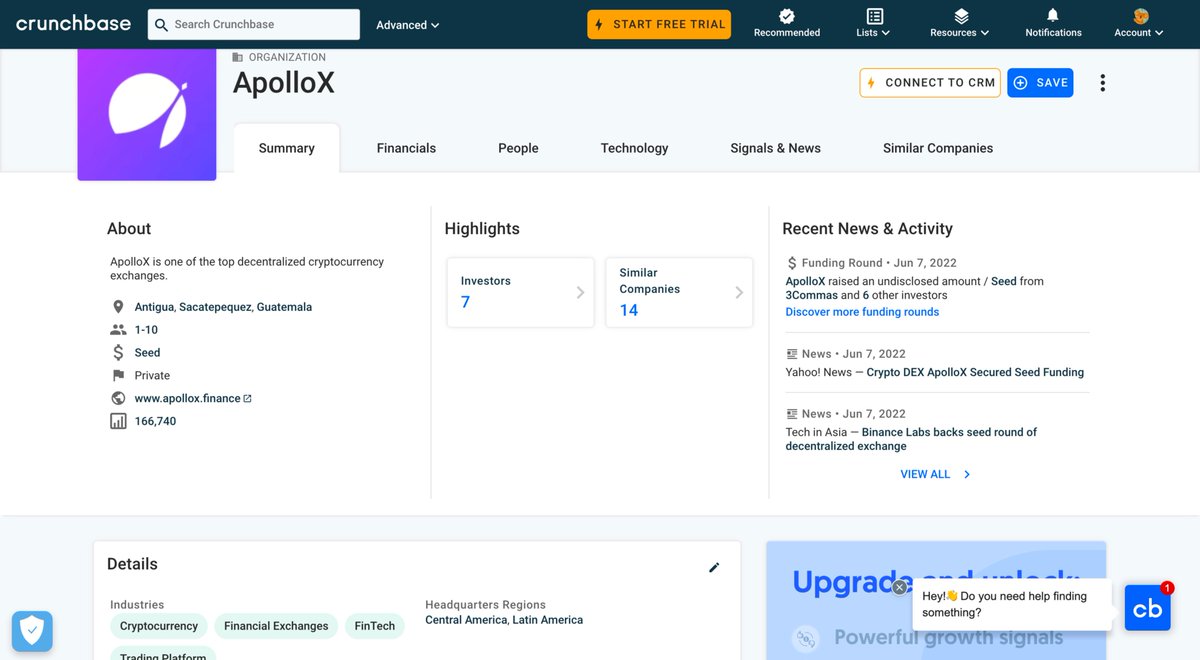Click the SAVE button for ApolloX

click(1040, 82)
